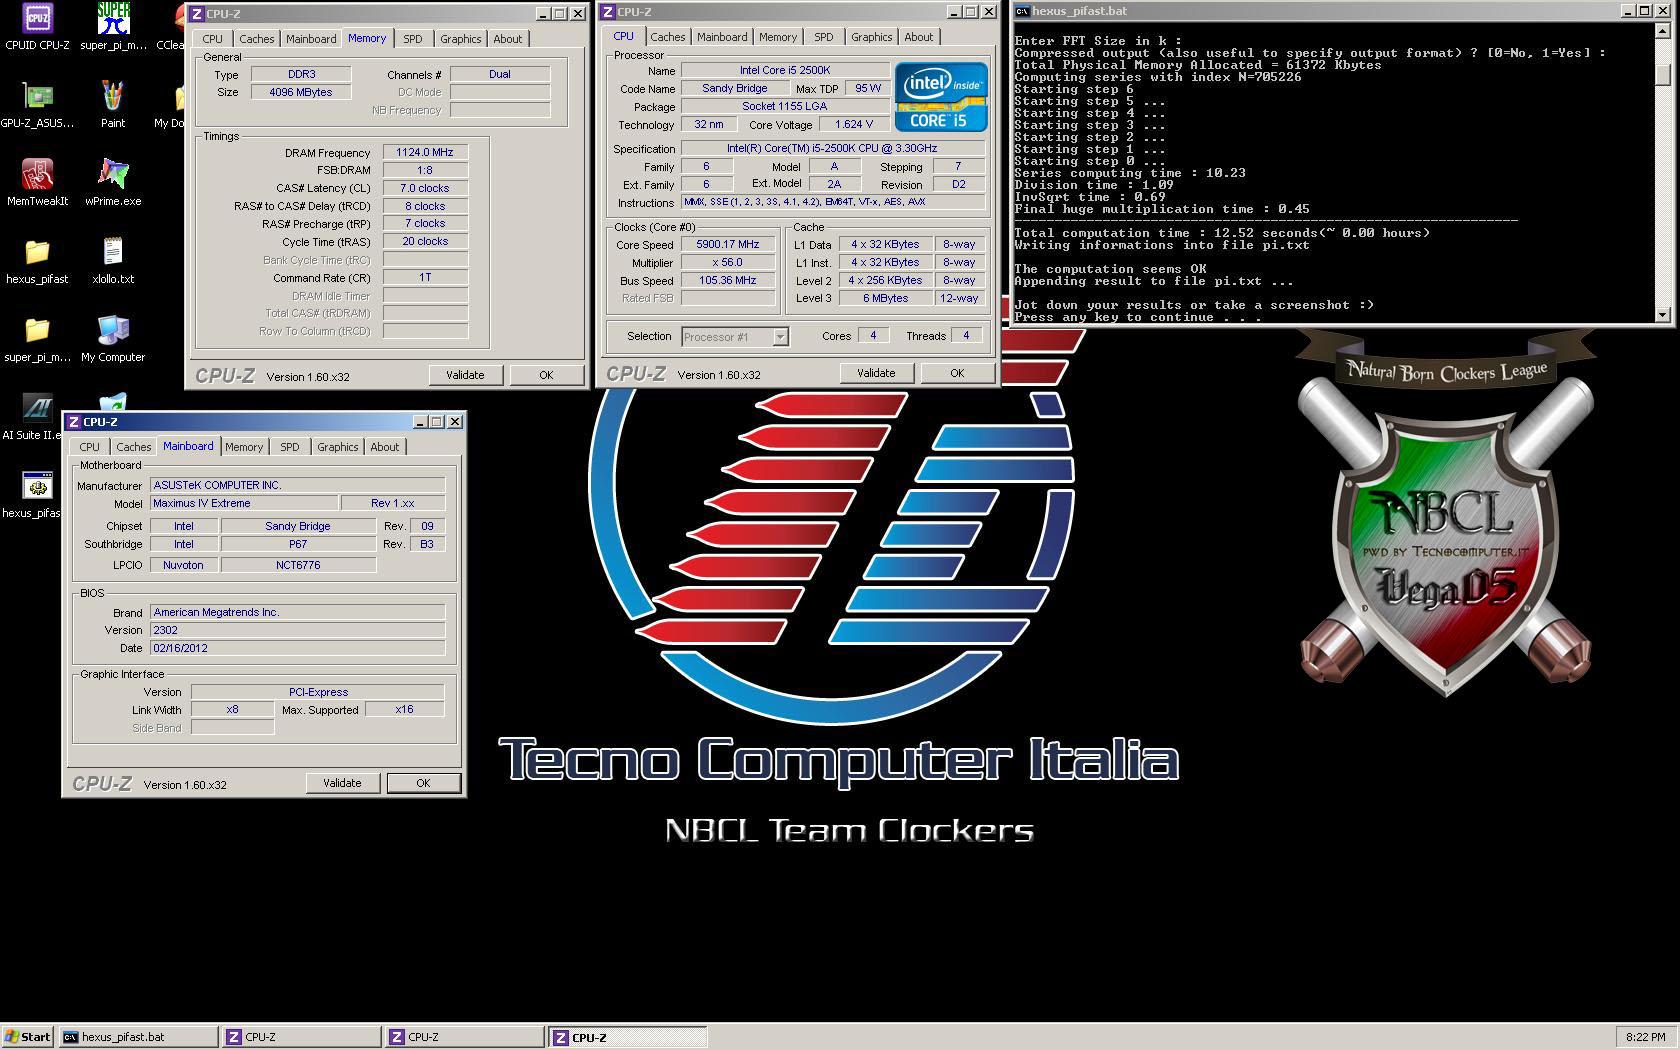Click Validate in the CPU window
The height and width of the screenshot is (1050, 1680).
876,373
